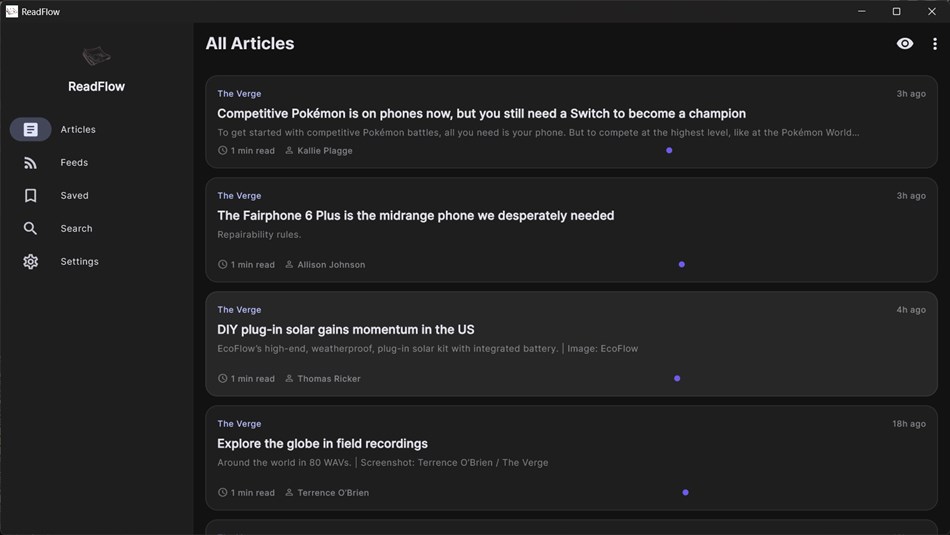Open the three-dot more options menu
This screenshot has height=535, width=950.
(935, 44)
